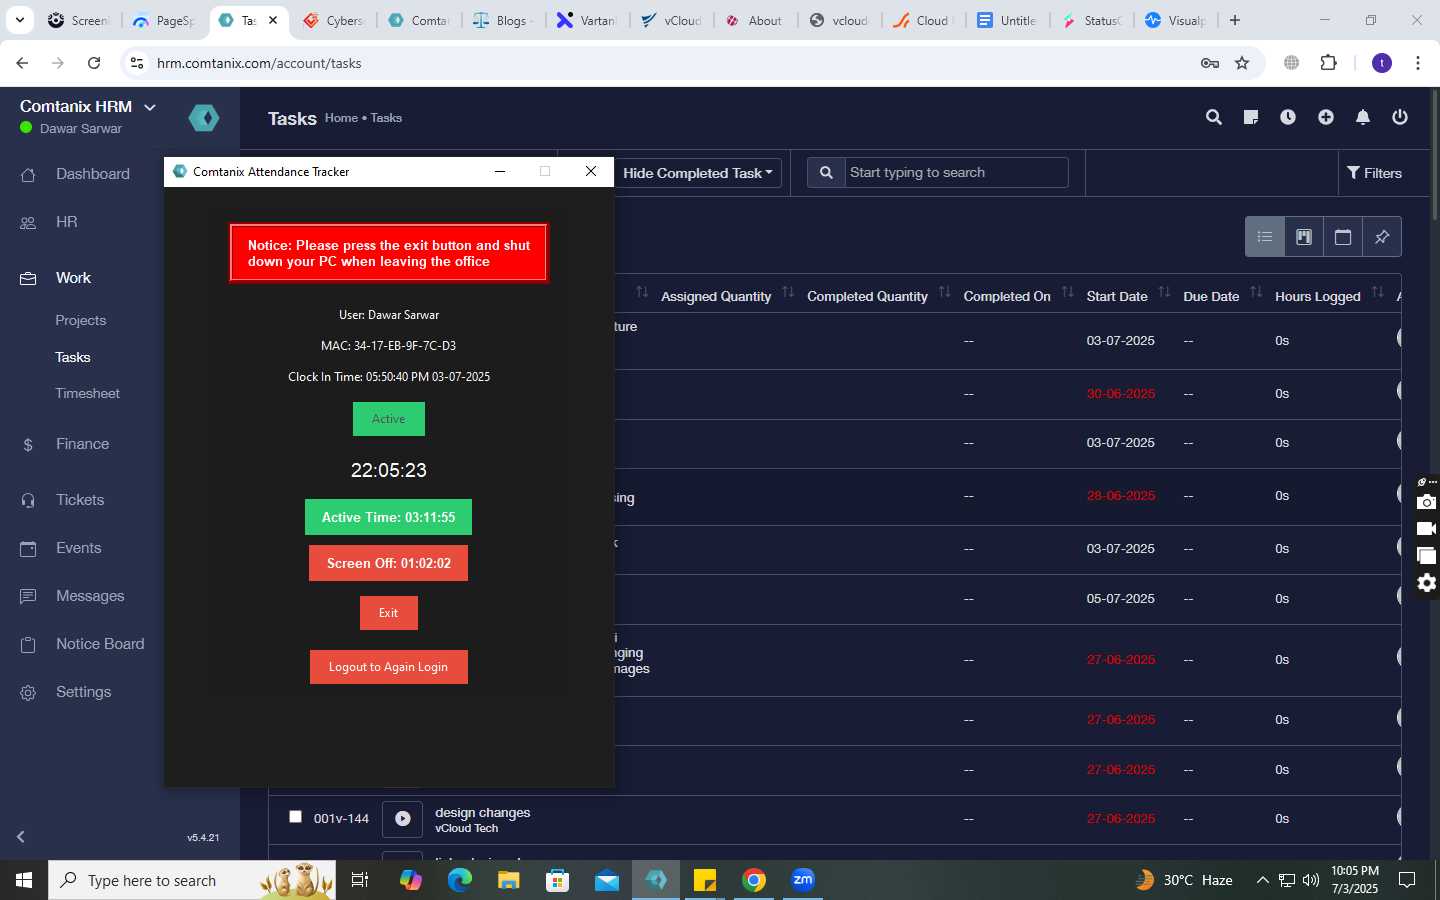Open the Chrome tab search dropdown arrow

[19, 20]
